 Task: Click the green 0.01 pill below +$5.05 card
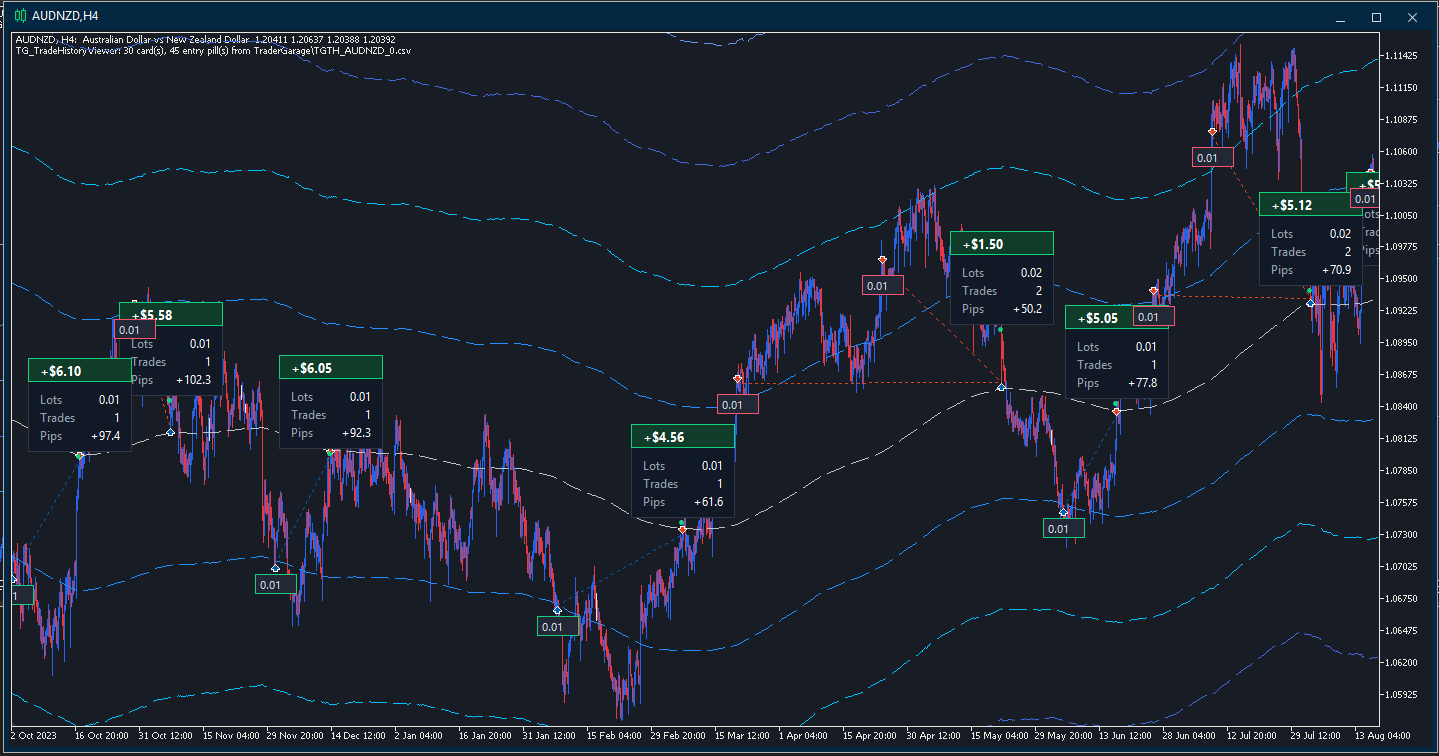click(1063, 528)
